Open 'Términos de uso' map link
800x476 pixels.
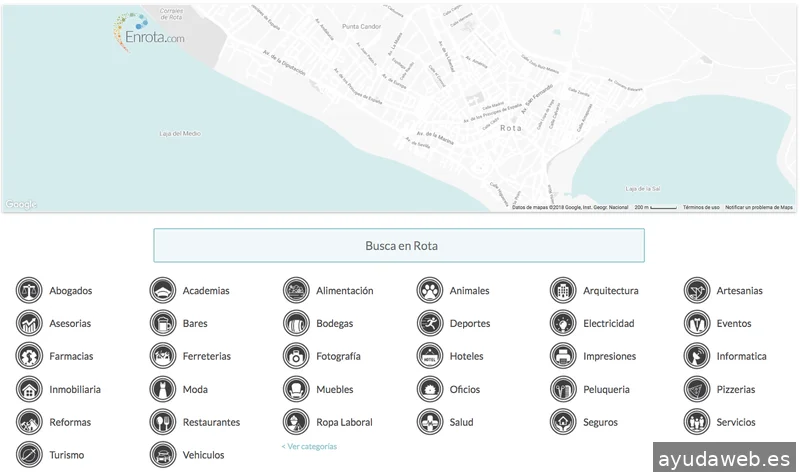point(701,207)
